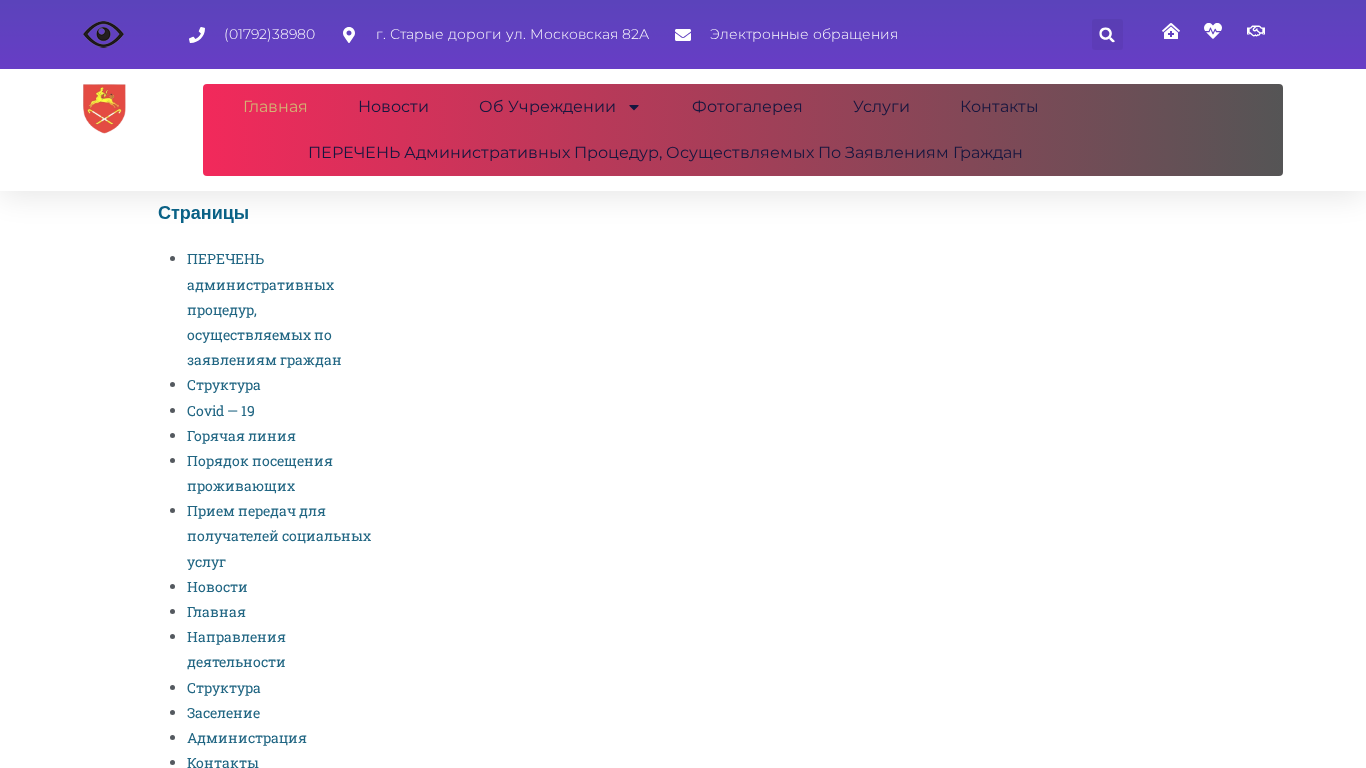
Task: Open the Фотогалерея menu item
Action: [747, 107]
